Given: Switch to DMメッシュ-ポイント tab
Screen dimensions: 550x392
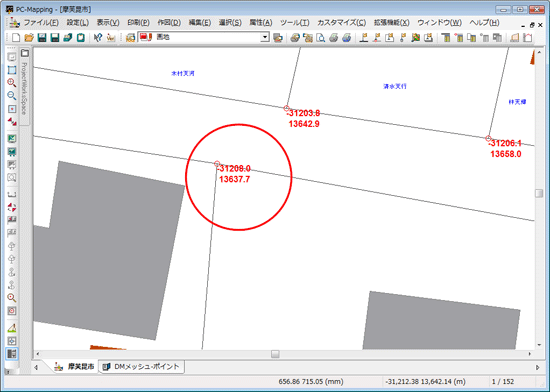Looking at the screenshot, I should 142,367.
